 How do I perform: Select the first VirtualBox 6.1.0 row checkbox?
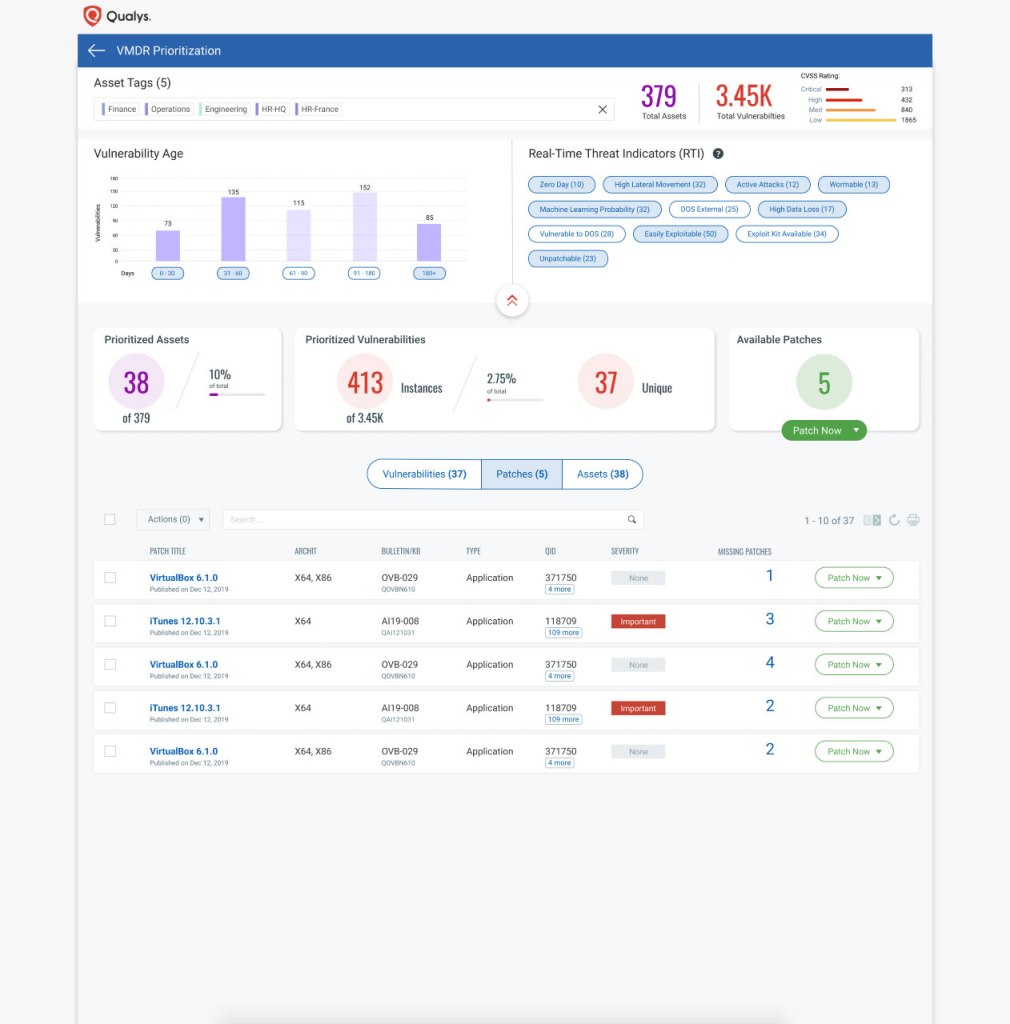[110, 578]
